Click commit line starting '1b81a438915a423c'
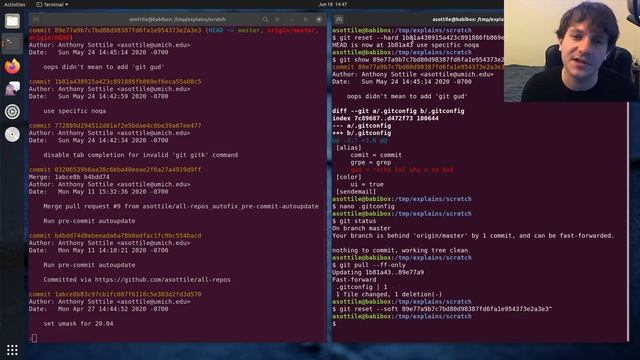This screenshot has height=360, width=640. click(115, 82)
